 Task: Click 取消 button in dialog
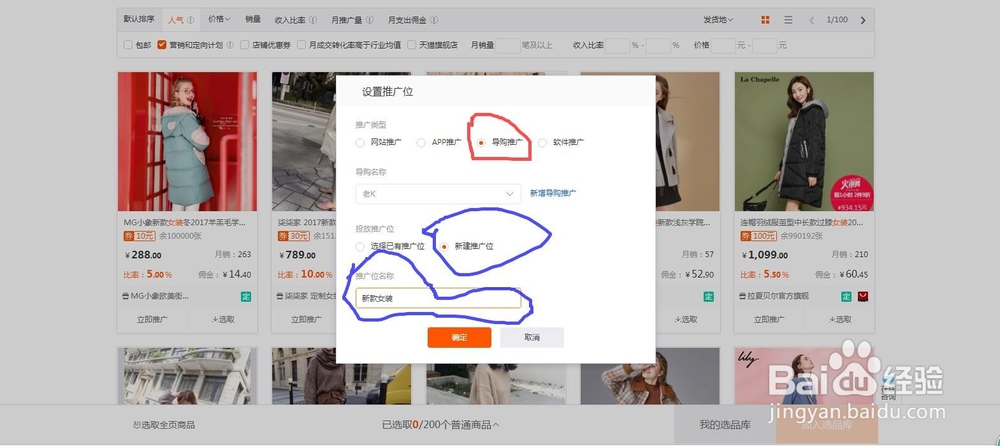[532, 338]
